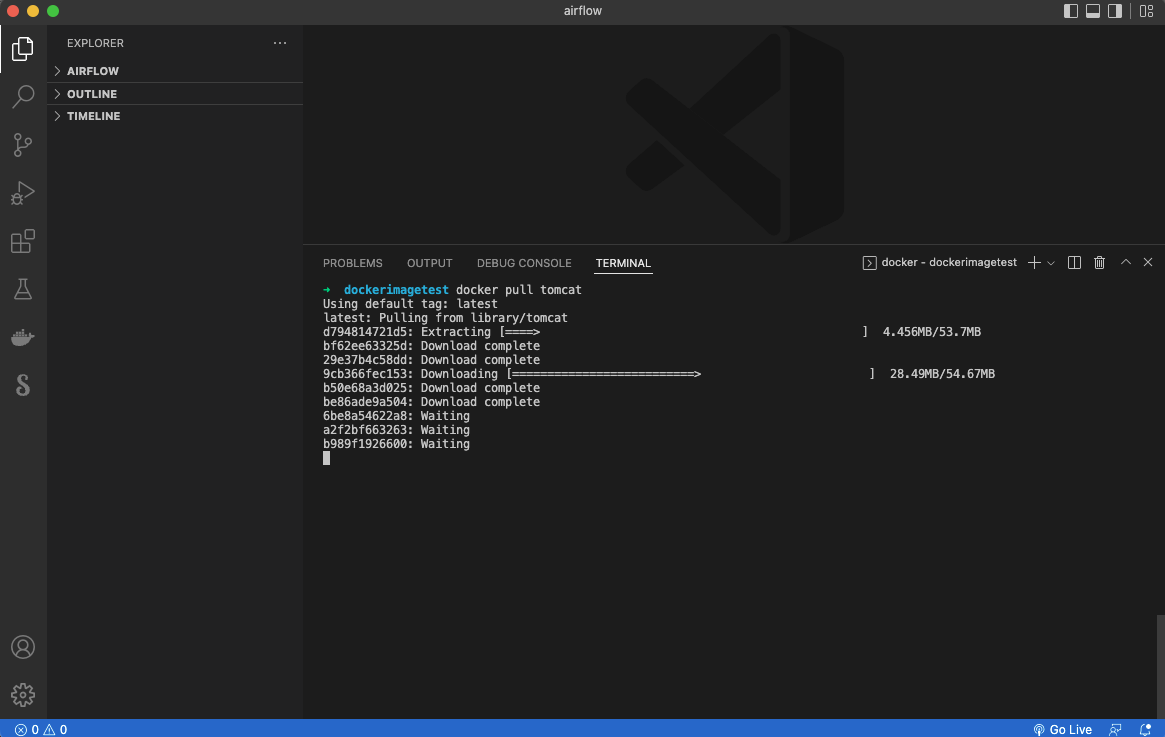Click the 'docker pull tomcat' command line
This screenshot has height=737, width=1165.
pos(519,290)
